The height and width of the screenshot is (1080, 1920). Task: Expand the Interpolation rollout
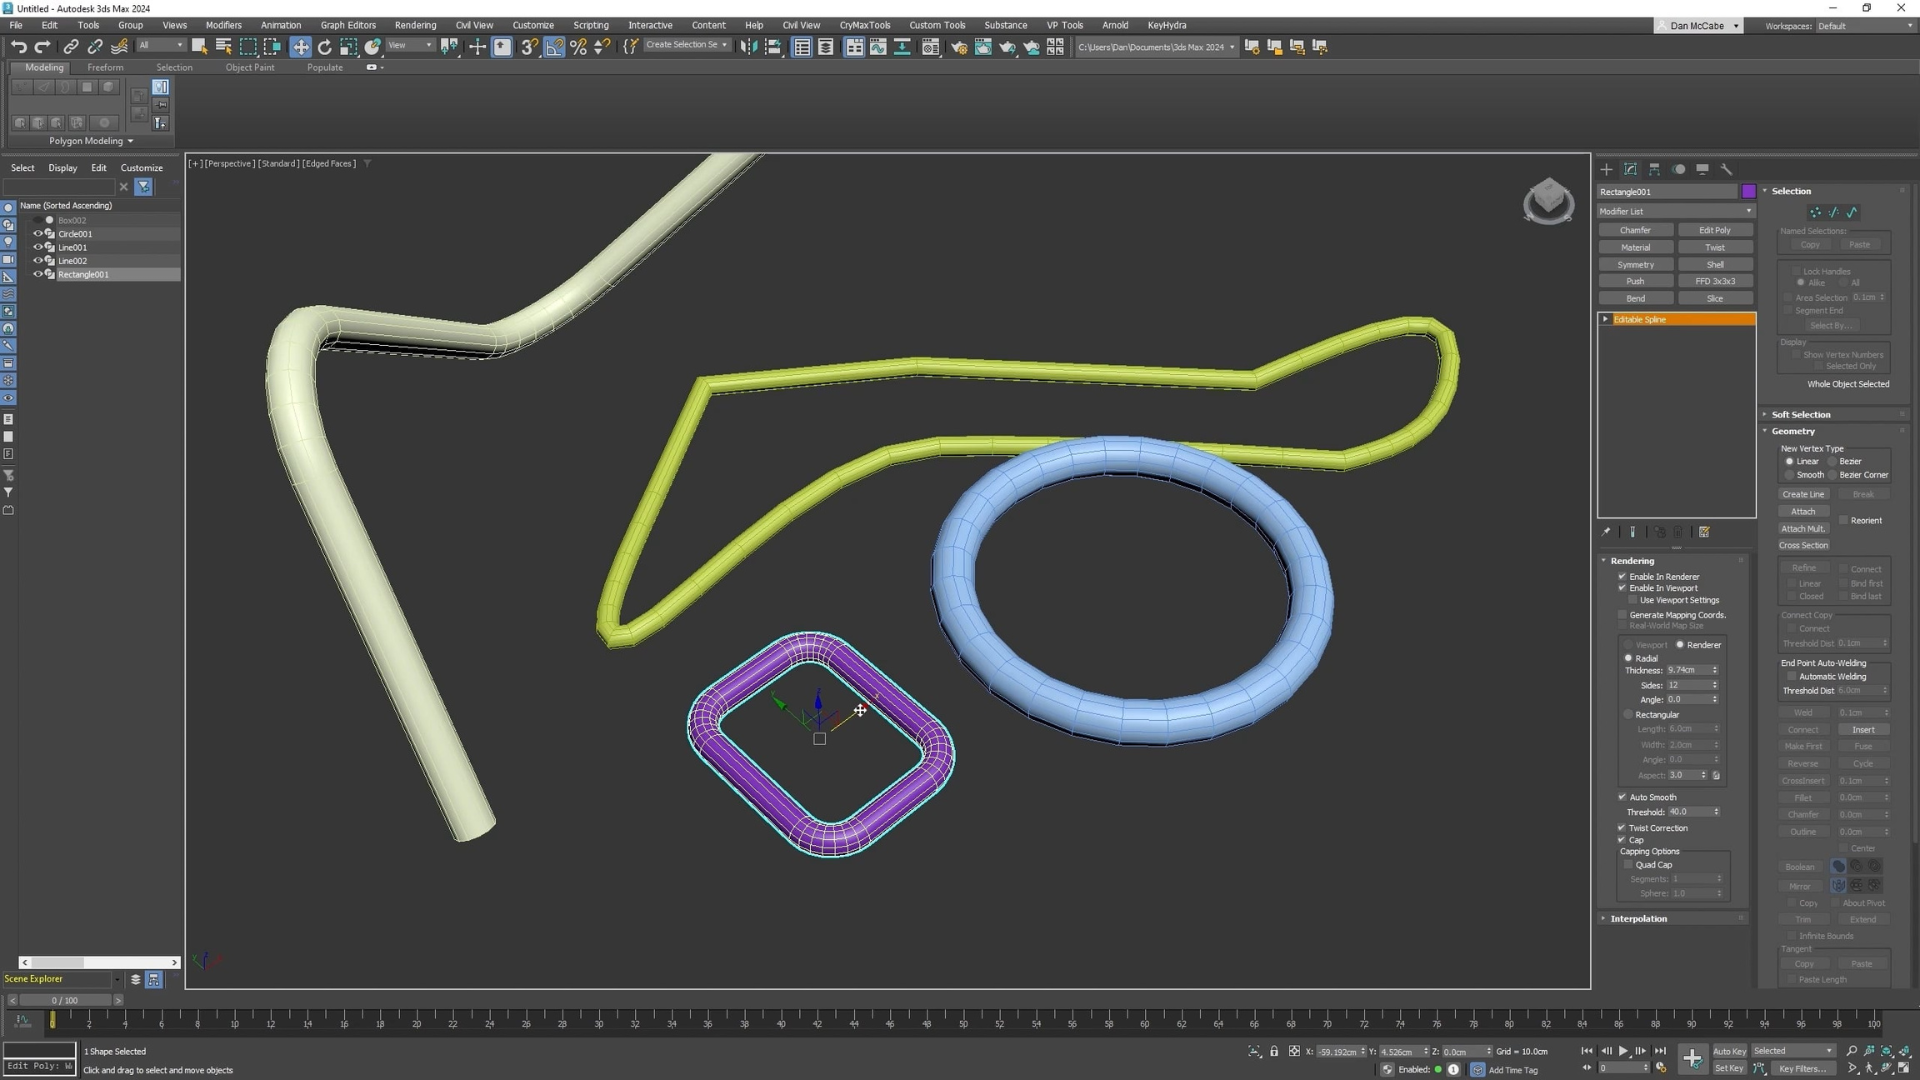tap(1638, 918)
